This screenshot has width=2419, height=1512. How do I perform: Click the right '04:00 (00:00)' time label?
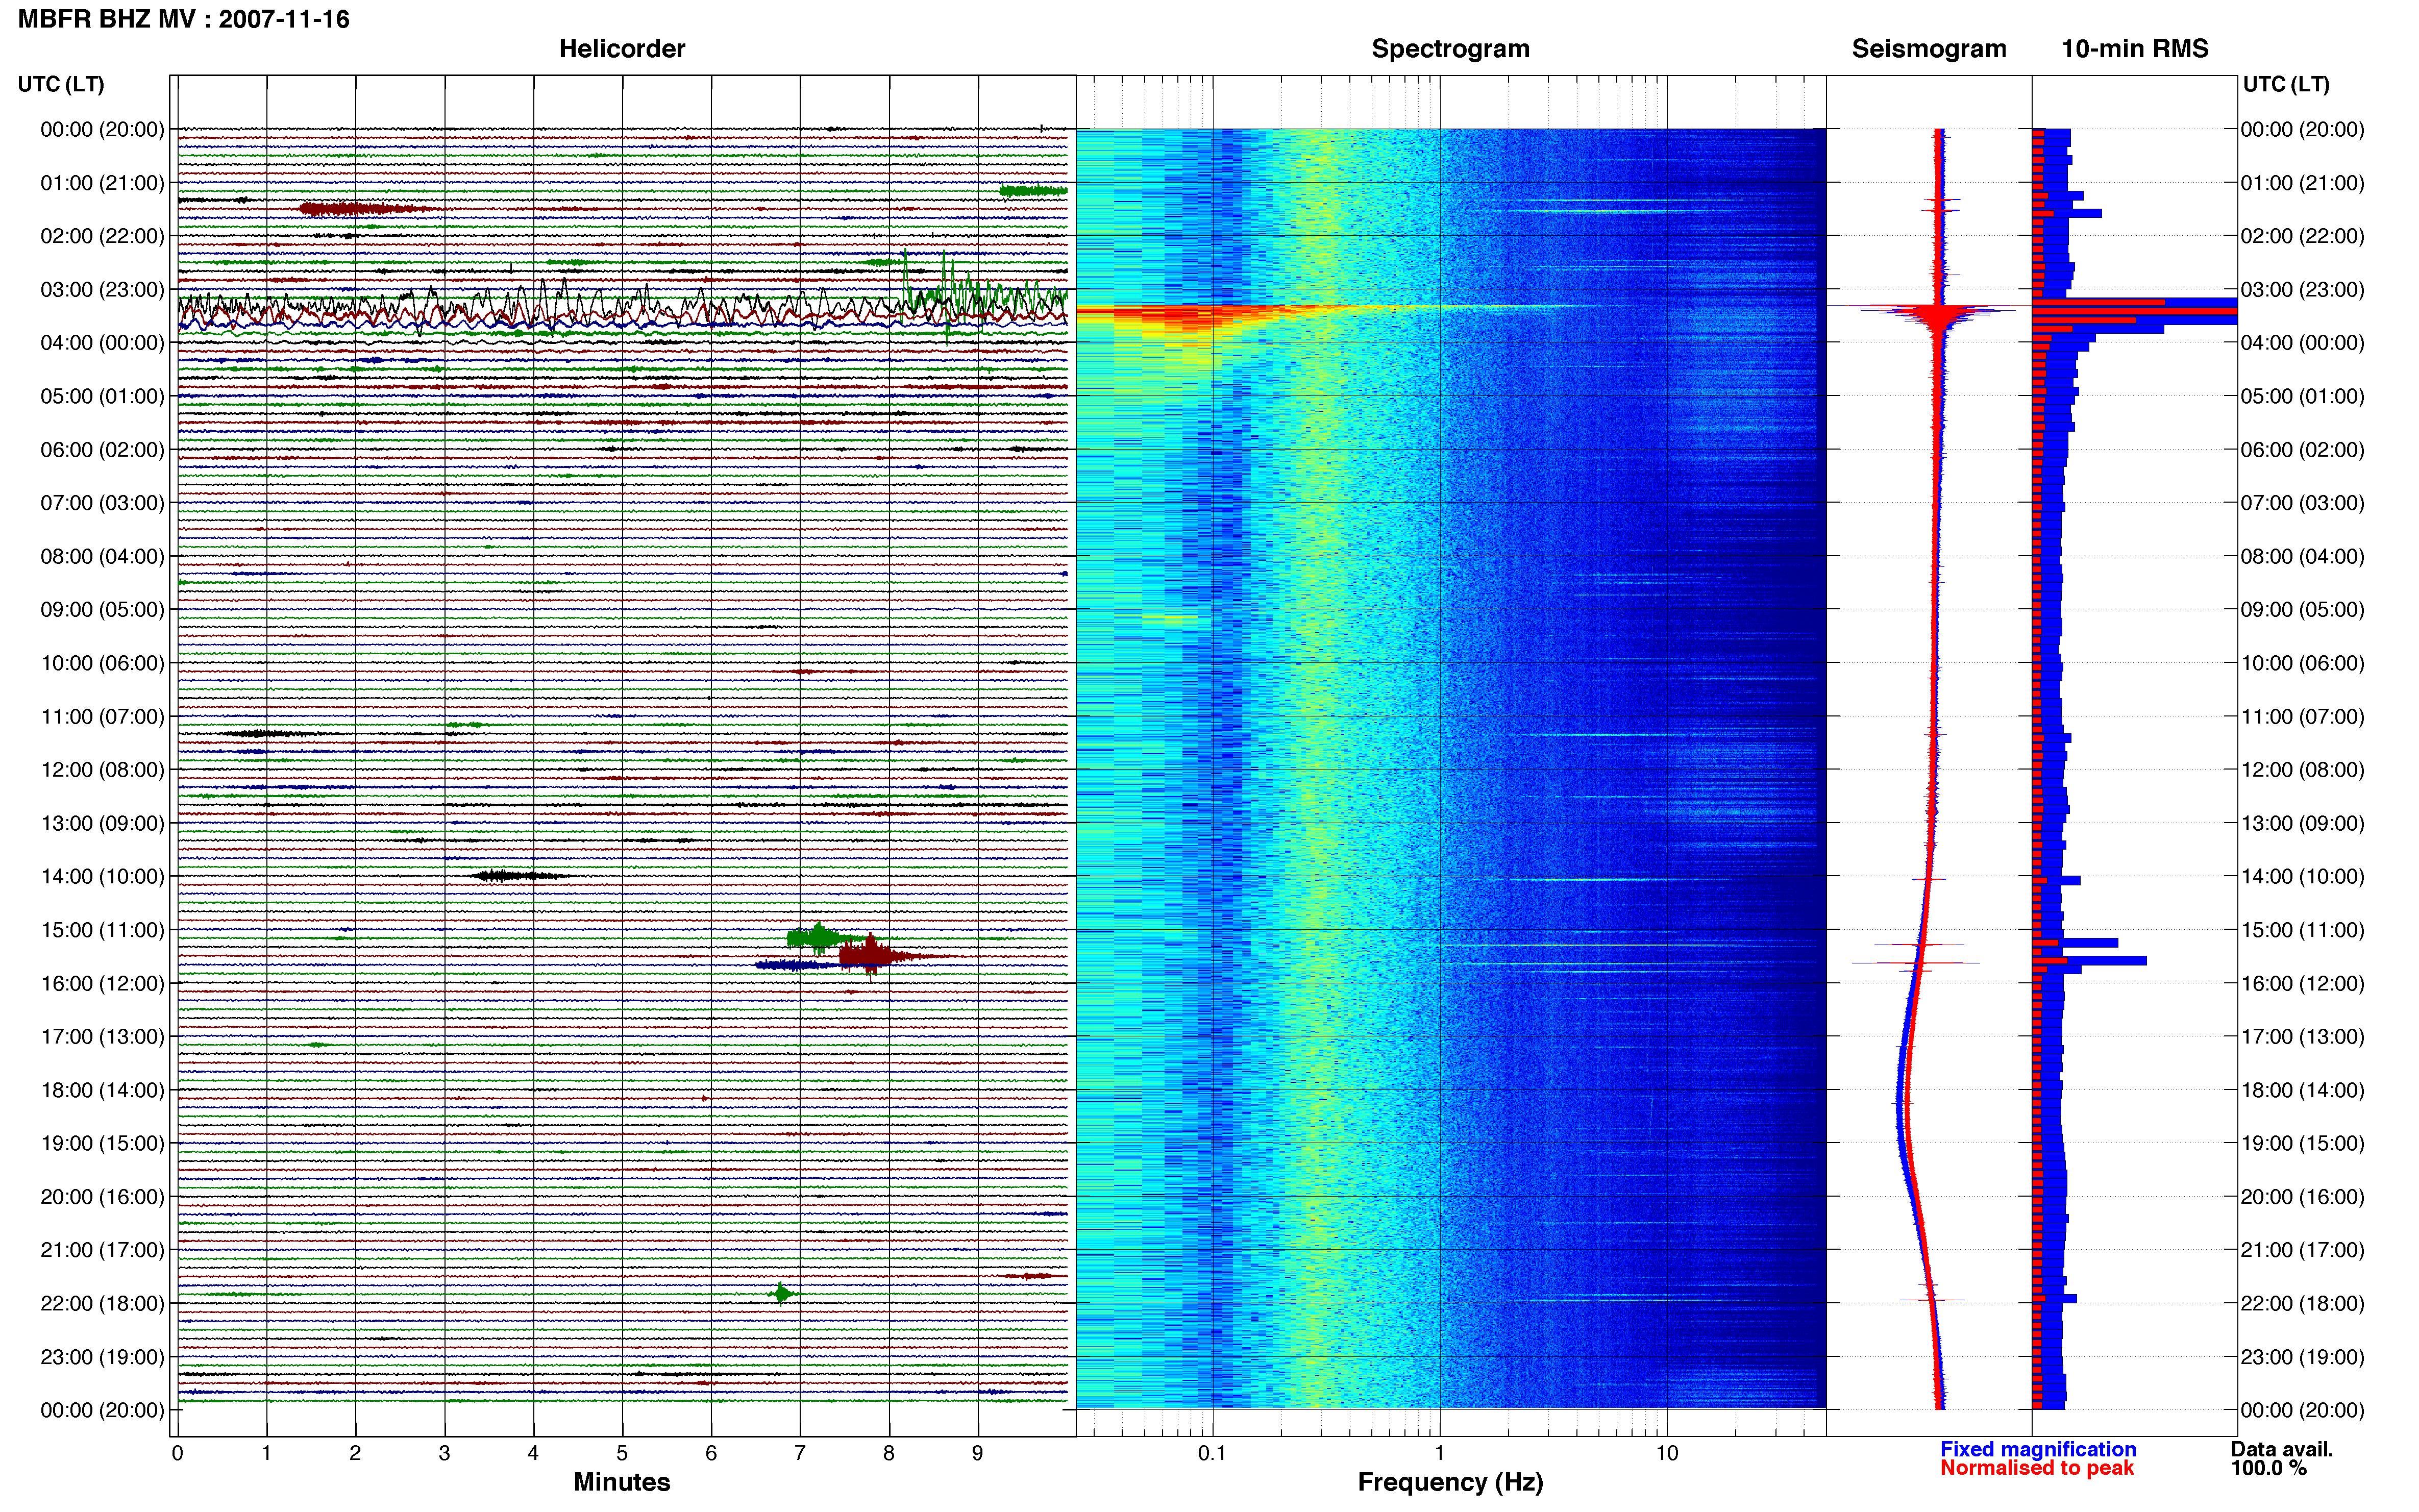[x=2302, y=343]
